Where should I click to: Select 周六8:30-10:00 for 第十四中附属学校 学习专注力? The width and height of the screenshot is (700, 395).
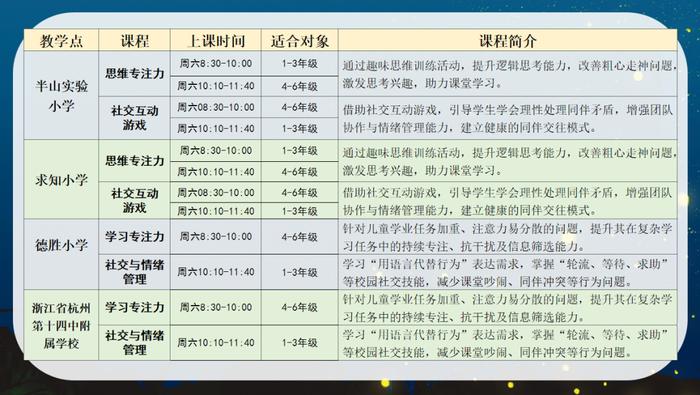[216, 308]
